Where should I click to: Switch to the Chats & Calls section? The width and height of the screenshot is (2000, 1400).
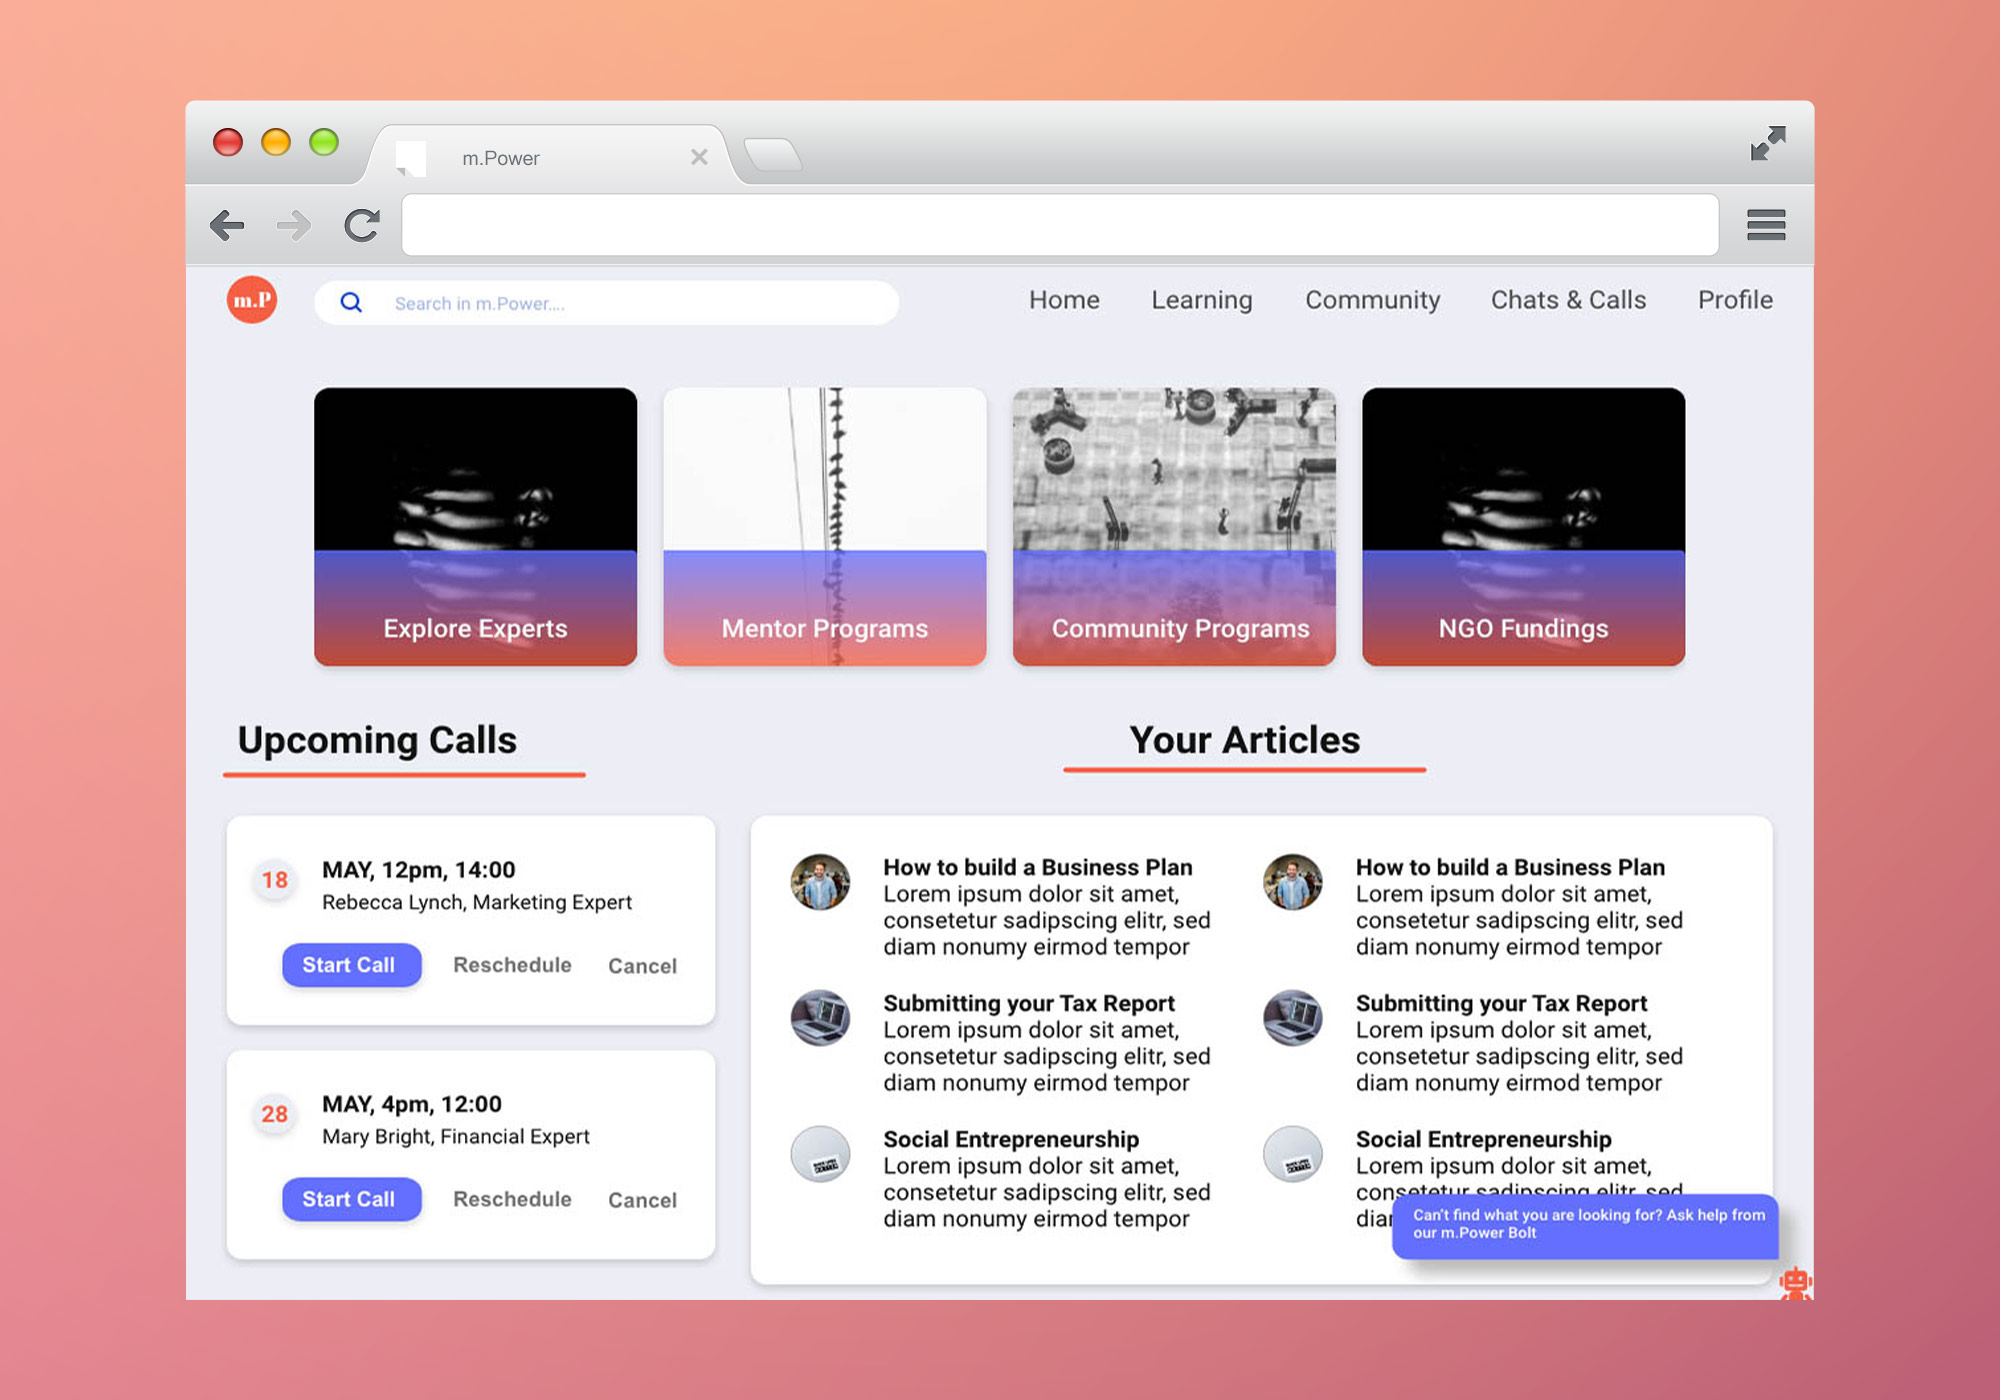pos(1568,300)
